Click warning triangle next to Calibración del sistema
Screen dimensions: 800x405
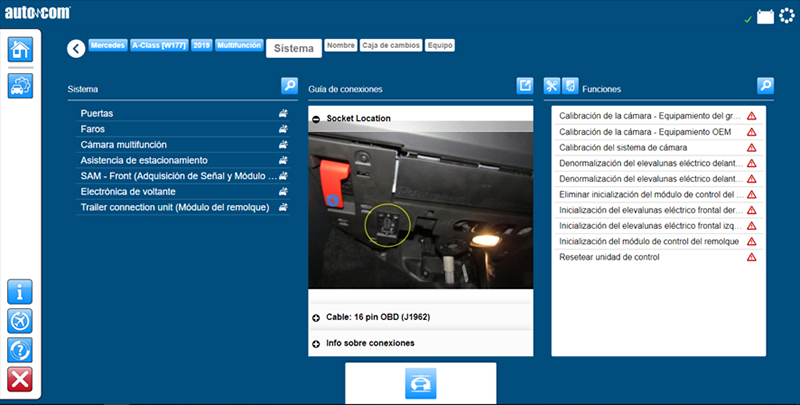click(752, 147)
